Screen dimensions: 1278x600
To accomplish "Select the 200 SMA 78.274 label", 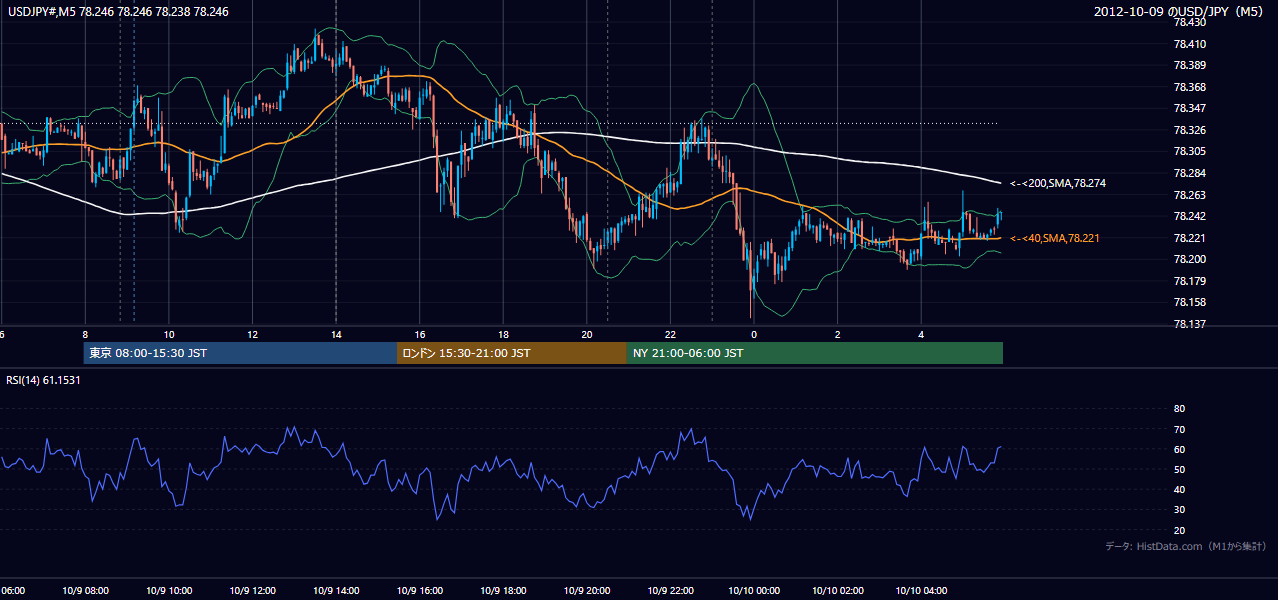I will point(1057,183).
